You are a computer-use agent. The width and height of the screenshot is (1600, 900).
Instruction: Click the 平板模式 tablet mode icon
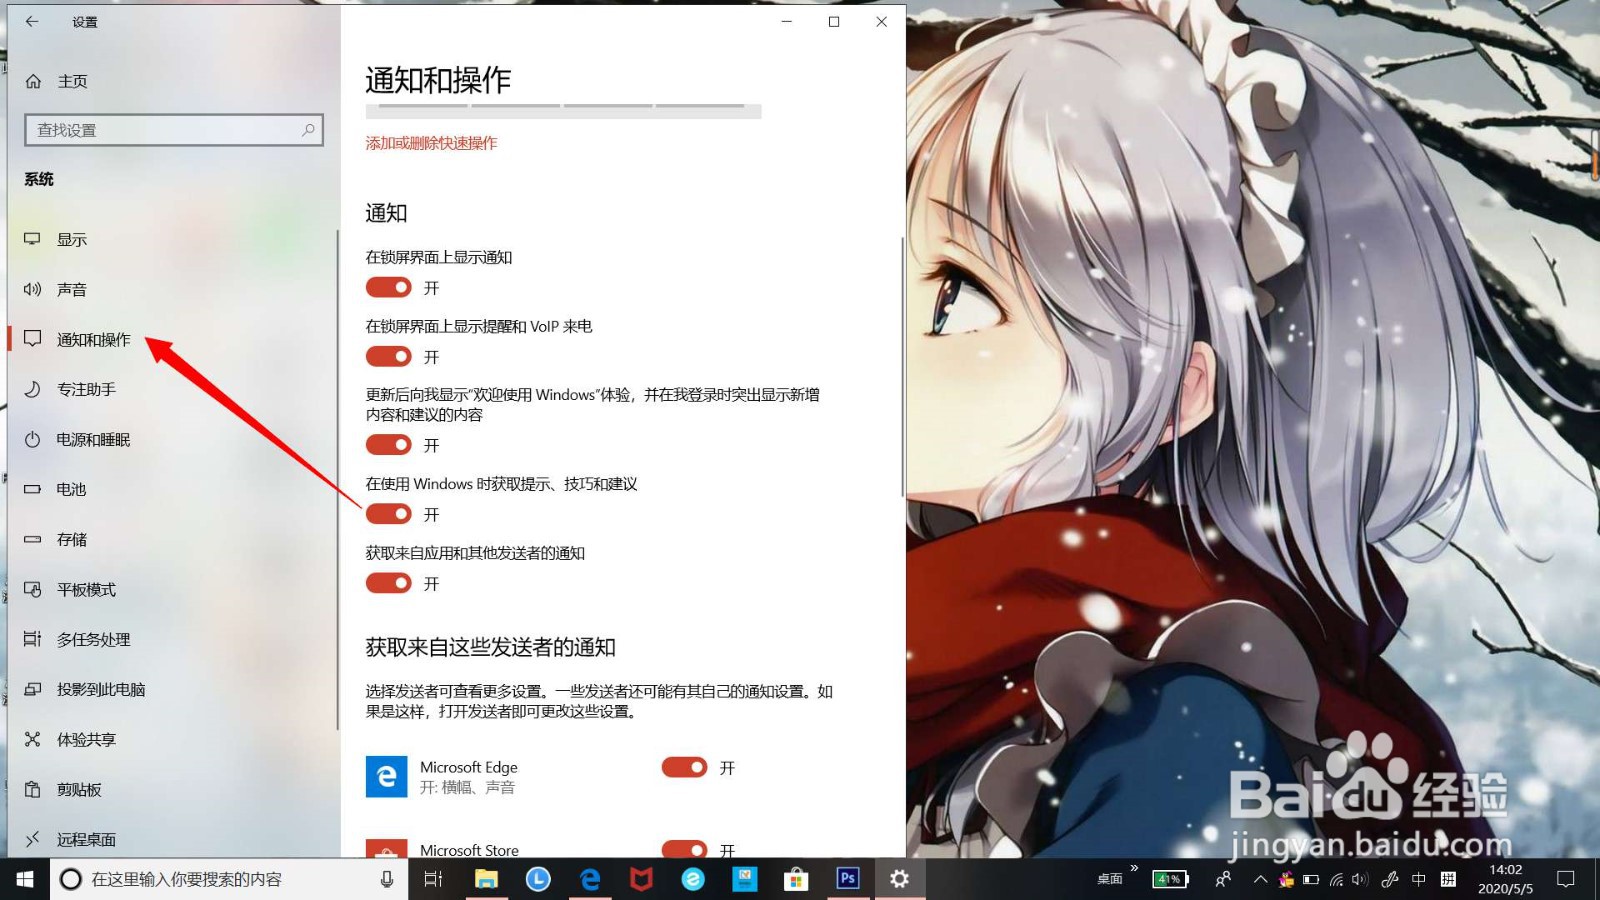click(x=33, y=589)
